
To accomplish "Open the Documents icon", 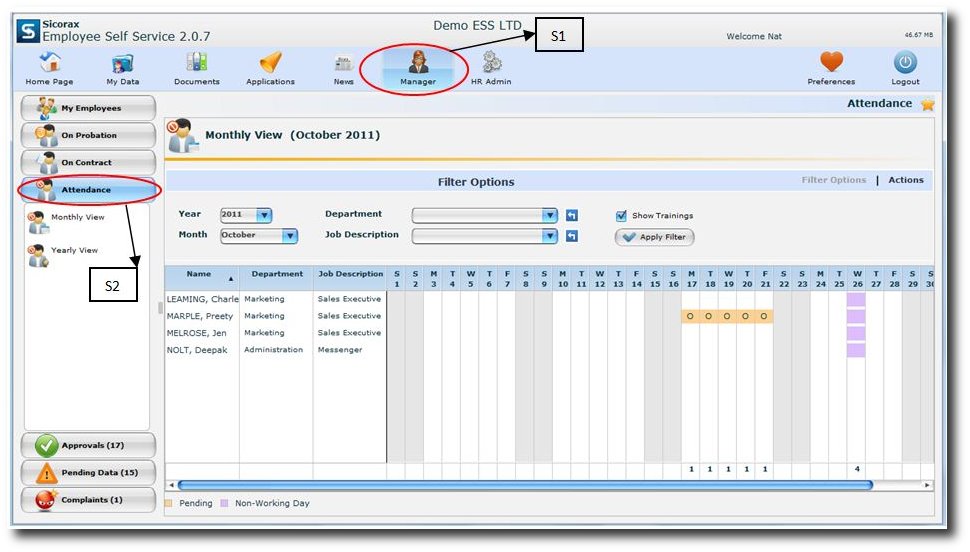I will [196, 64].
